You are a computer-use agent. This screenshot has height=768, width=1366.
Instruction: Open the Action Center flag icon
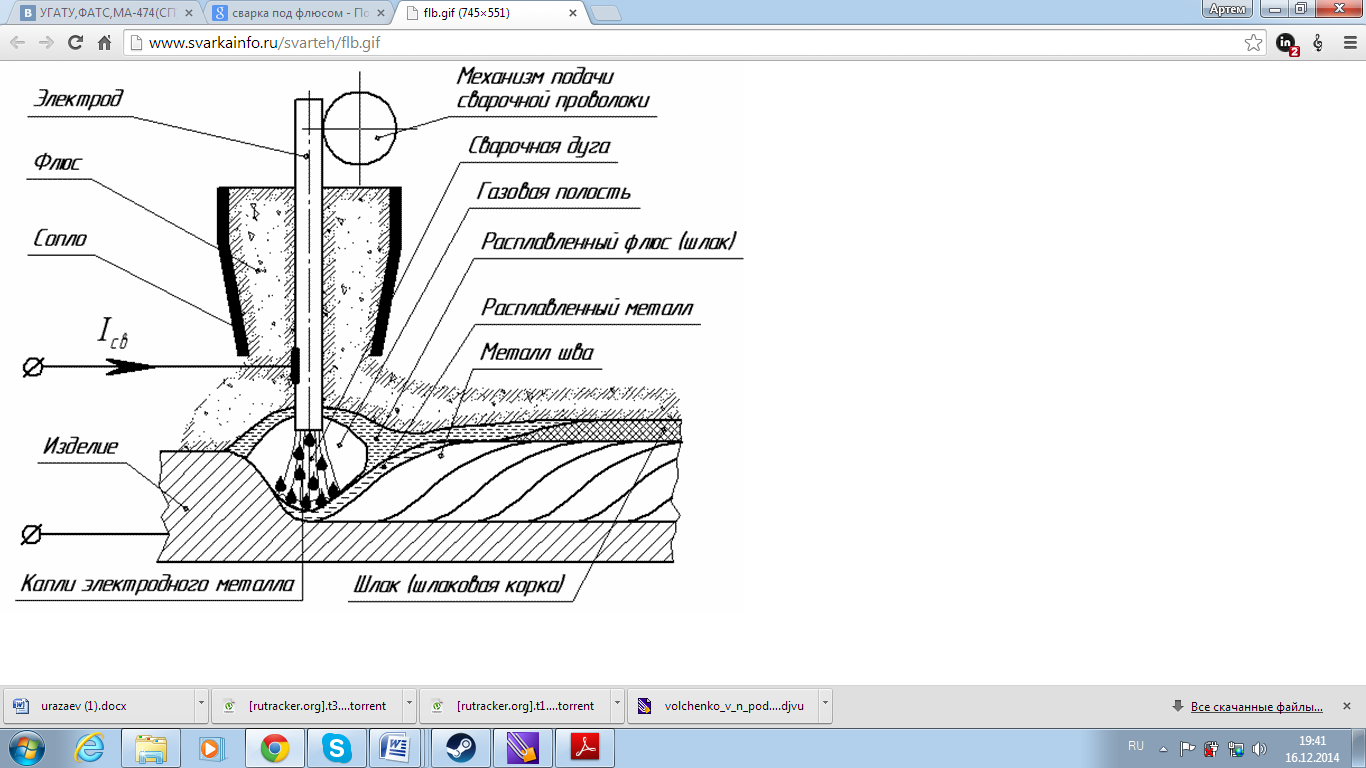tap(1188, 748)
